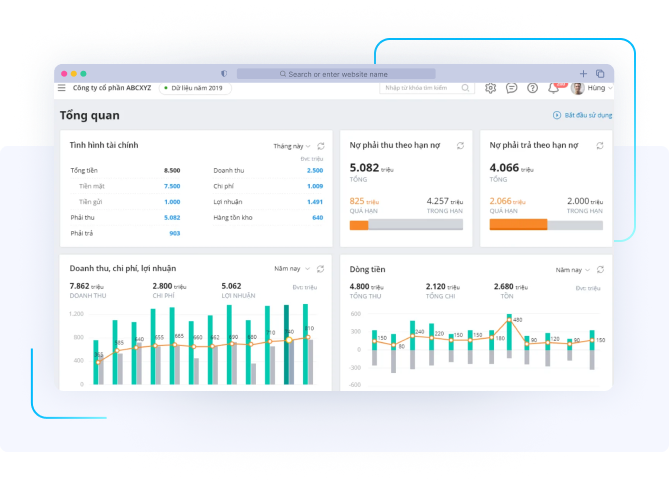Image resolution: width=669 pixels, height=481 pixels.
Task: Click the 2.120 triệu TỔNG CHI figure
Action: (x=443, y=287)
